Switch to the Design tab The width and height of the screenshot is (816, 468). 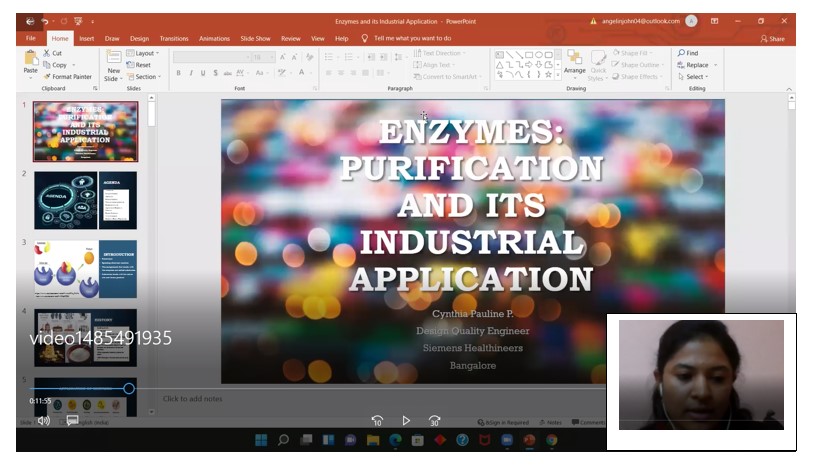point(139,39)
